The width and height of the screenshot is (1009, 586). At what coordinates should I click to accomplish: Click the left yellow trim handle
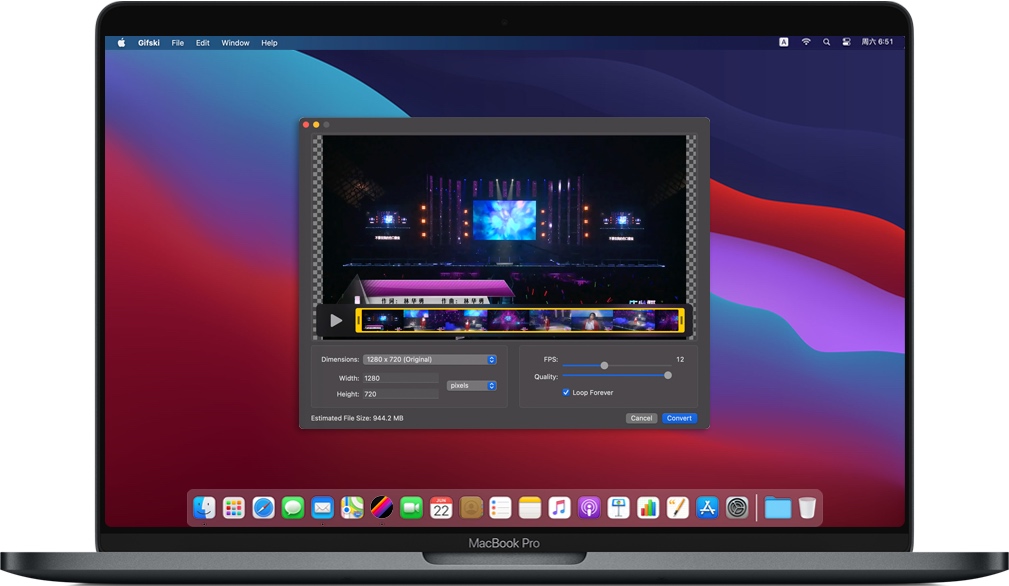pos(359,320)
